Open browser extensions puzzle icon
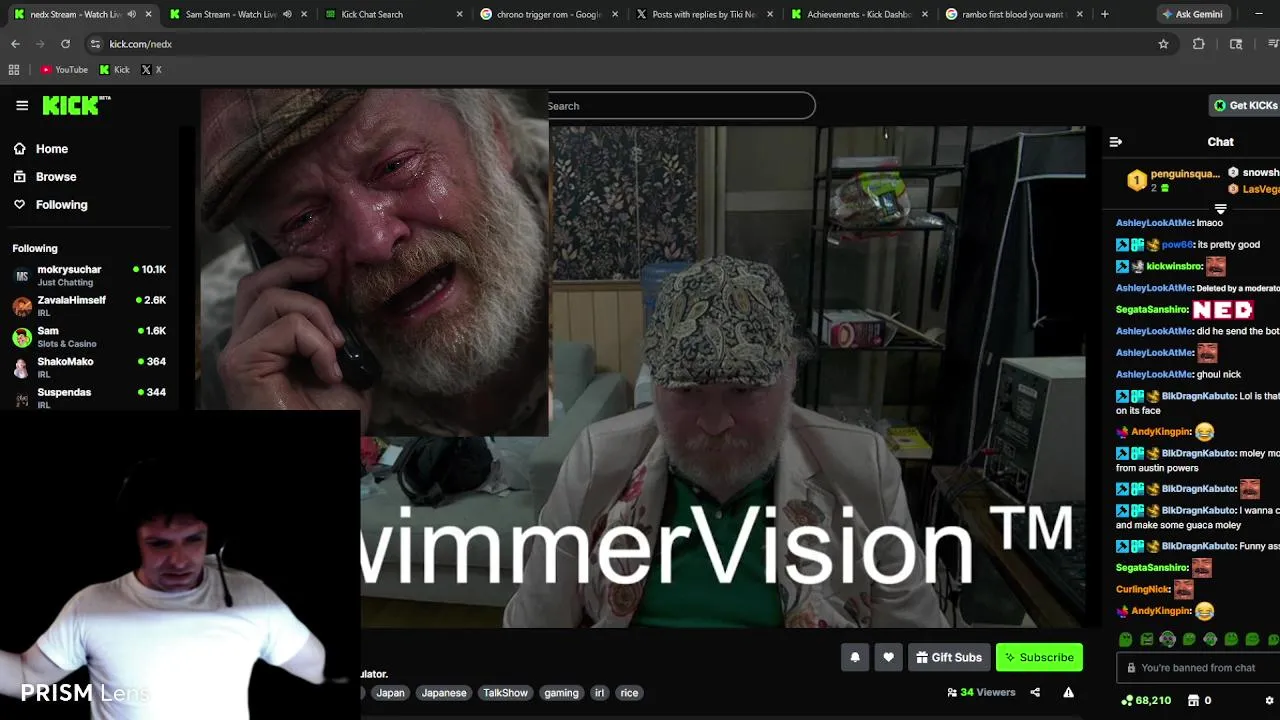Screen dimensions: 1280x720 [1198, 44]
